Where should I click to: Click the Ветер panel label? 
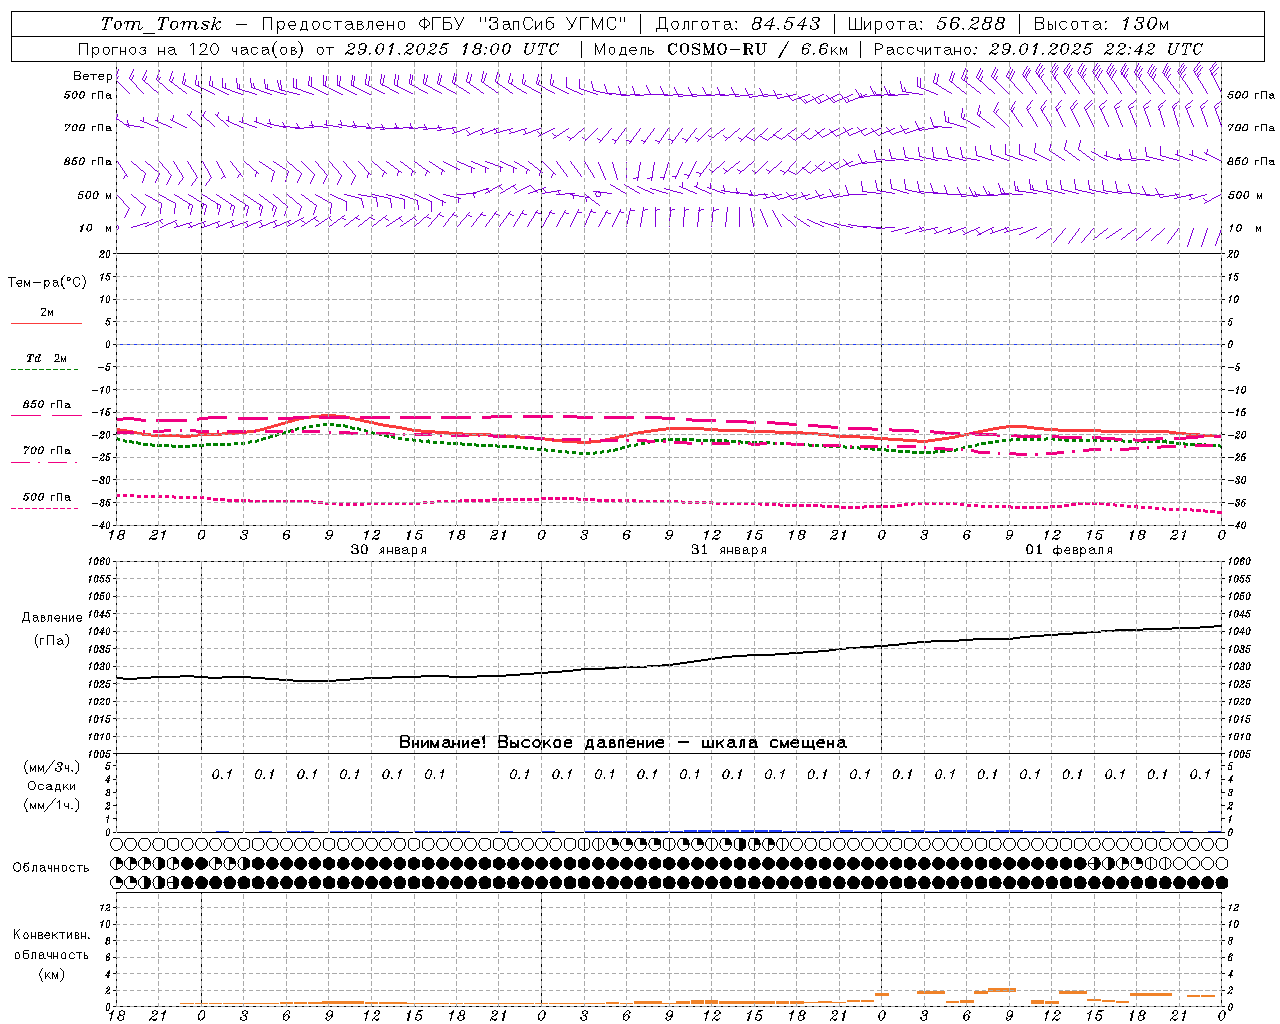[x=92, y=76]
